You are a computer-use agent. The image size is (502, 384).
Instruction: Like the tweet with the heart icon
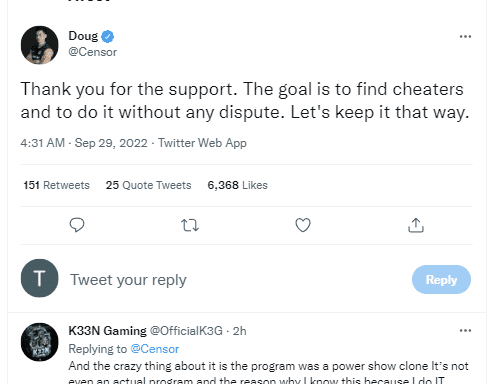tap(303, 225)
